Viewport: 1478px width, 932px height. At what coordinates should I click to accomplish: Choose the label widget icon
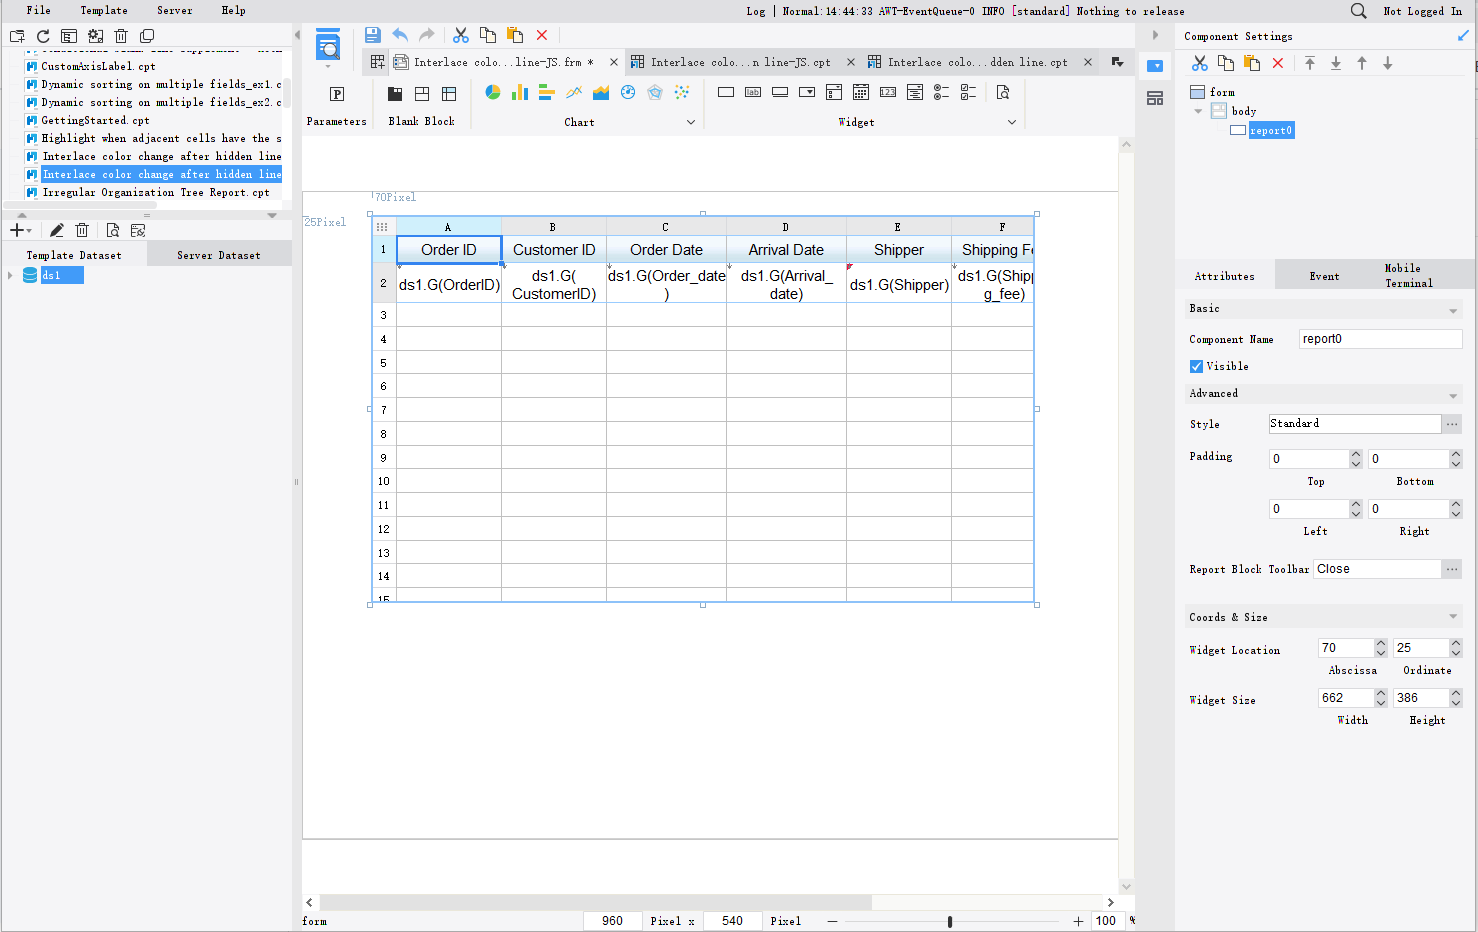tap(753, 92)
